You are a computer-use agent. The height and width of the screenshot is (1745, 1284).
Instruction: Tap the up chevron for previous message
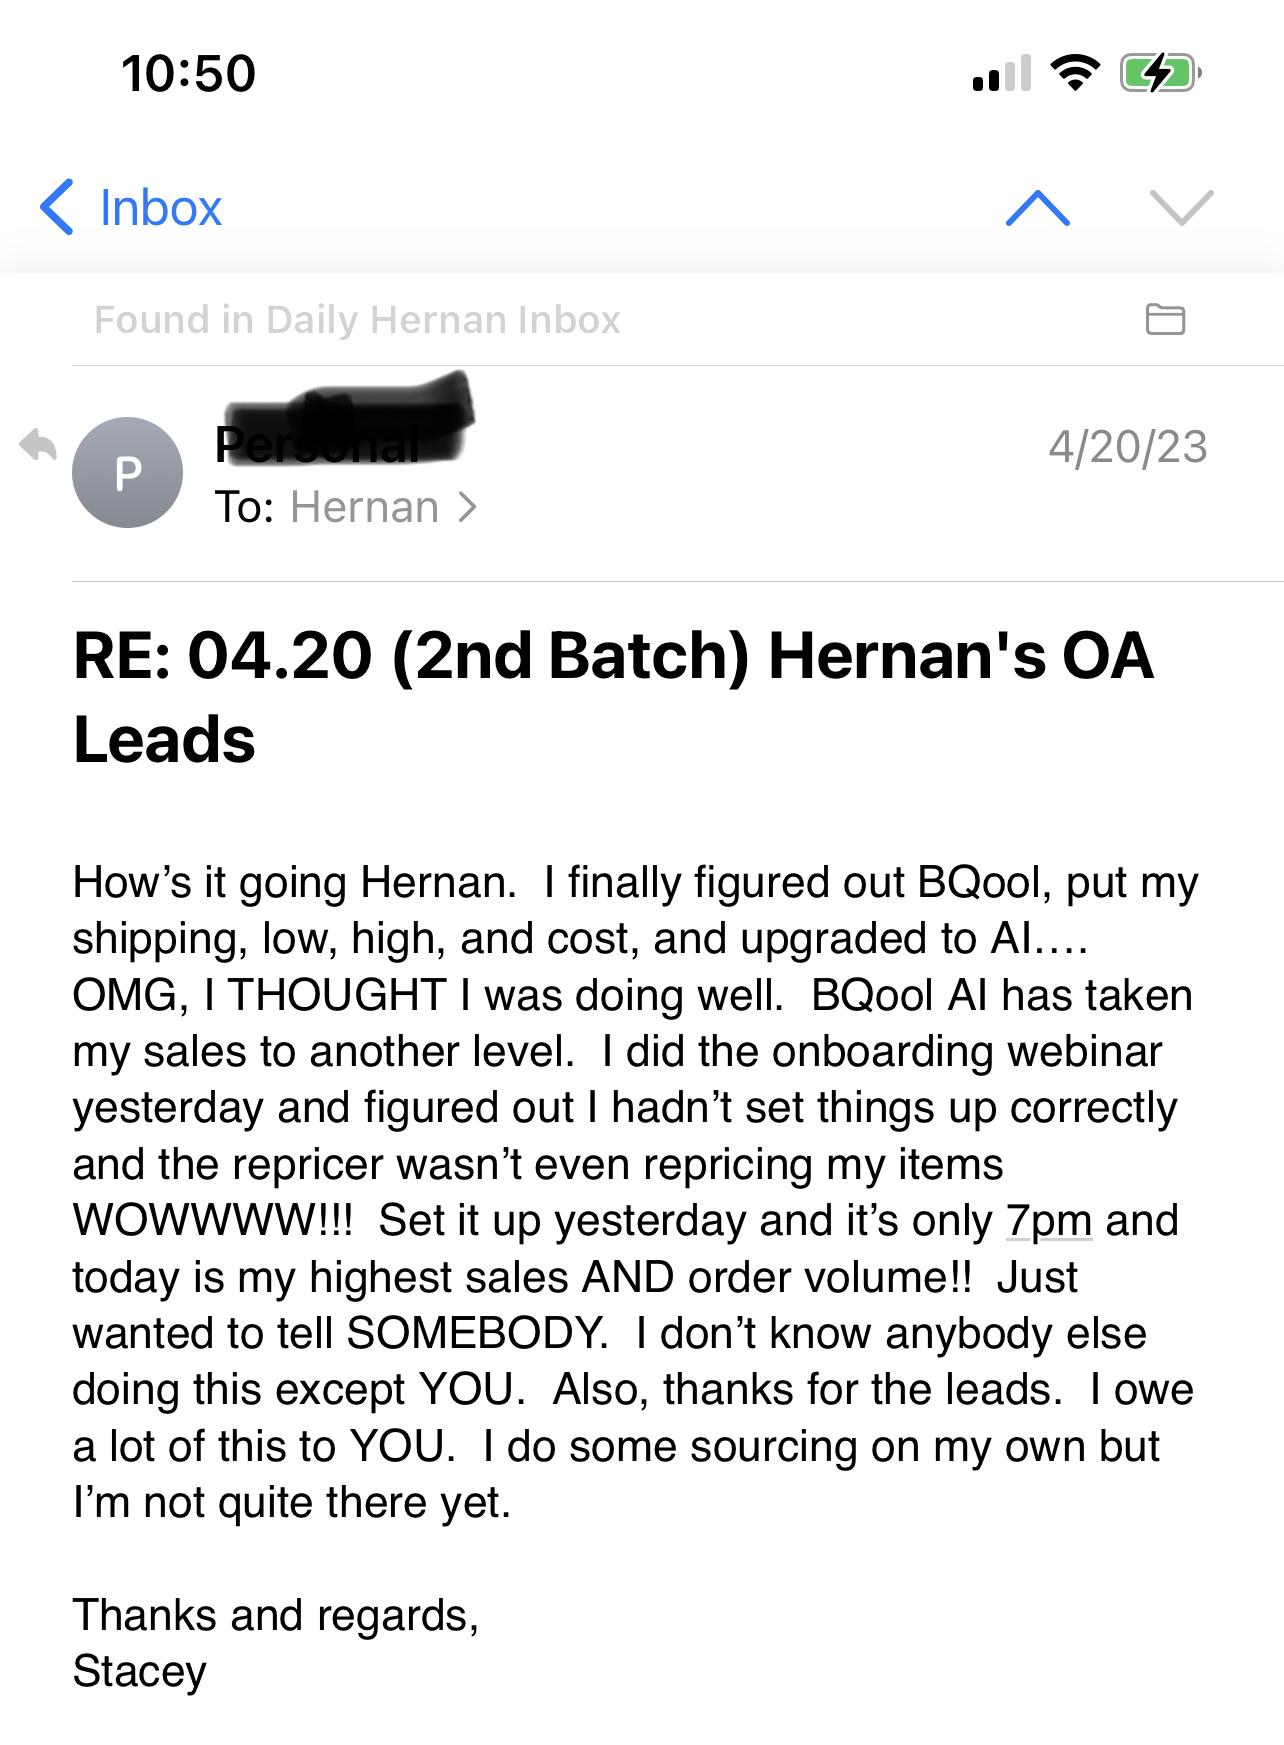(1037, 207)
